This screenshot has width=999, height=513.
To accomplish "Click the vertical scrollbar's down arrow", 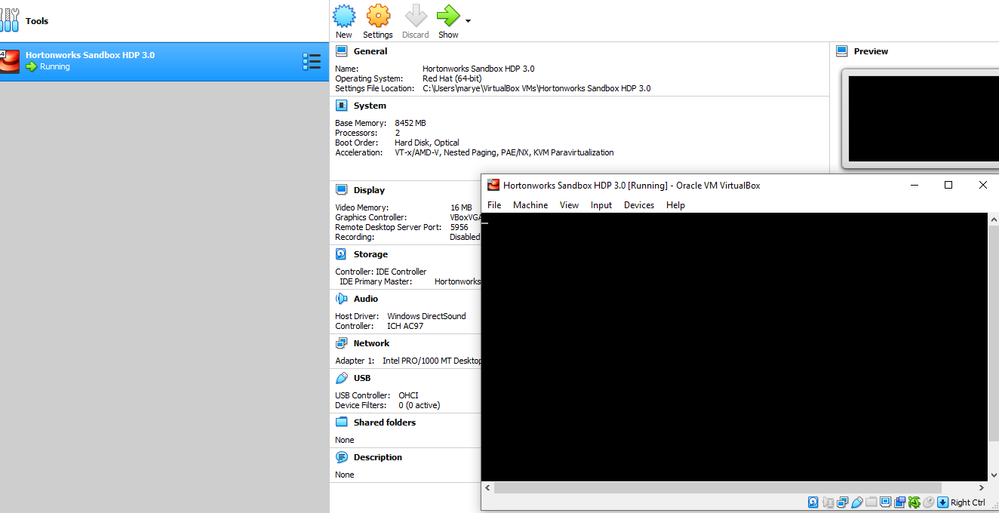I will 993,475.
